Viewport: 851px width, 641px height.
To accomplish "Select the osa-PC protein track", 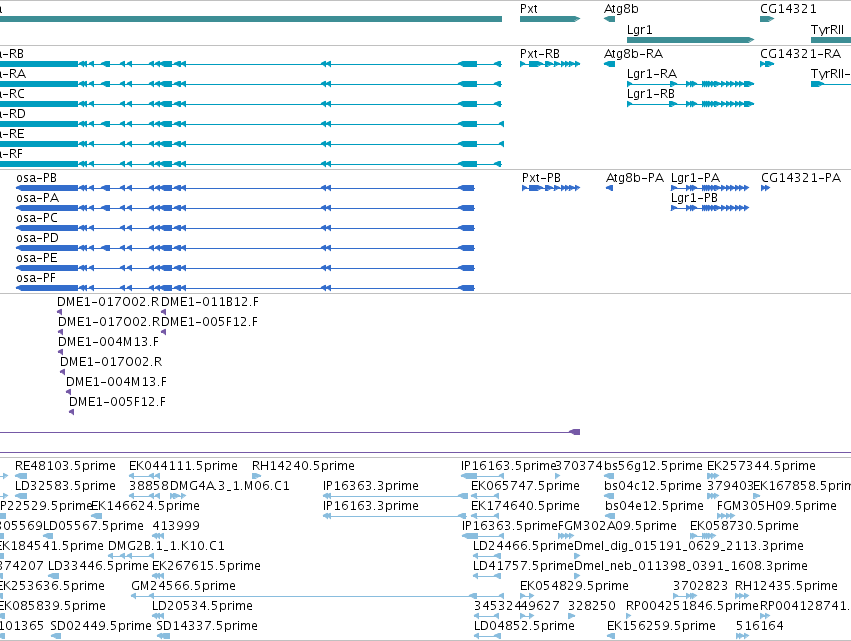I will coord(245,228).
